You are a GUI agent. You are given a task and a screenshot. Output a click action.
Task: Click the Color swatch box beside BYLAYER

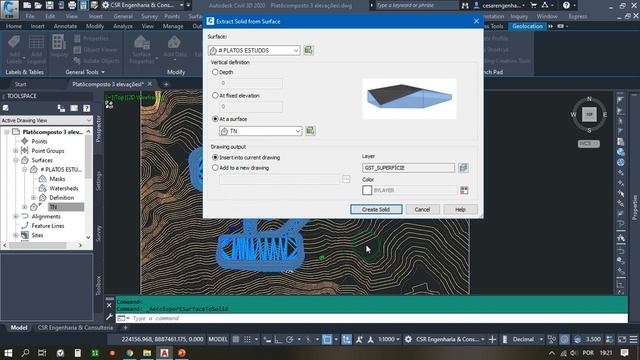(367, 190)
